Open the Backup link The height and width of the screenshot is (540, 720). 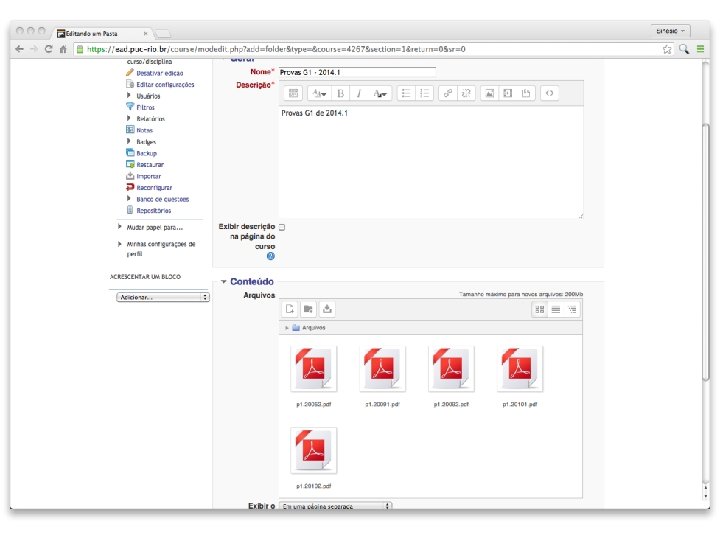pos(146,153)
